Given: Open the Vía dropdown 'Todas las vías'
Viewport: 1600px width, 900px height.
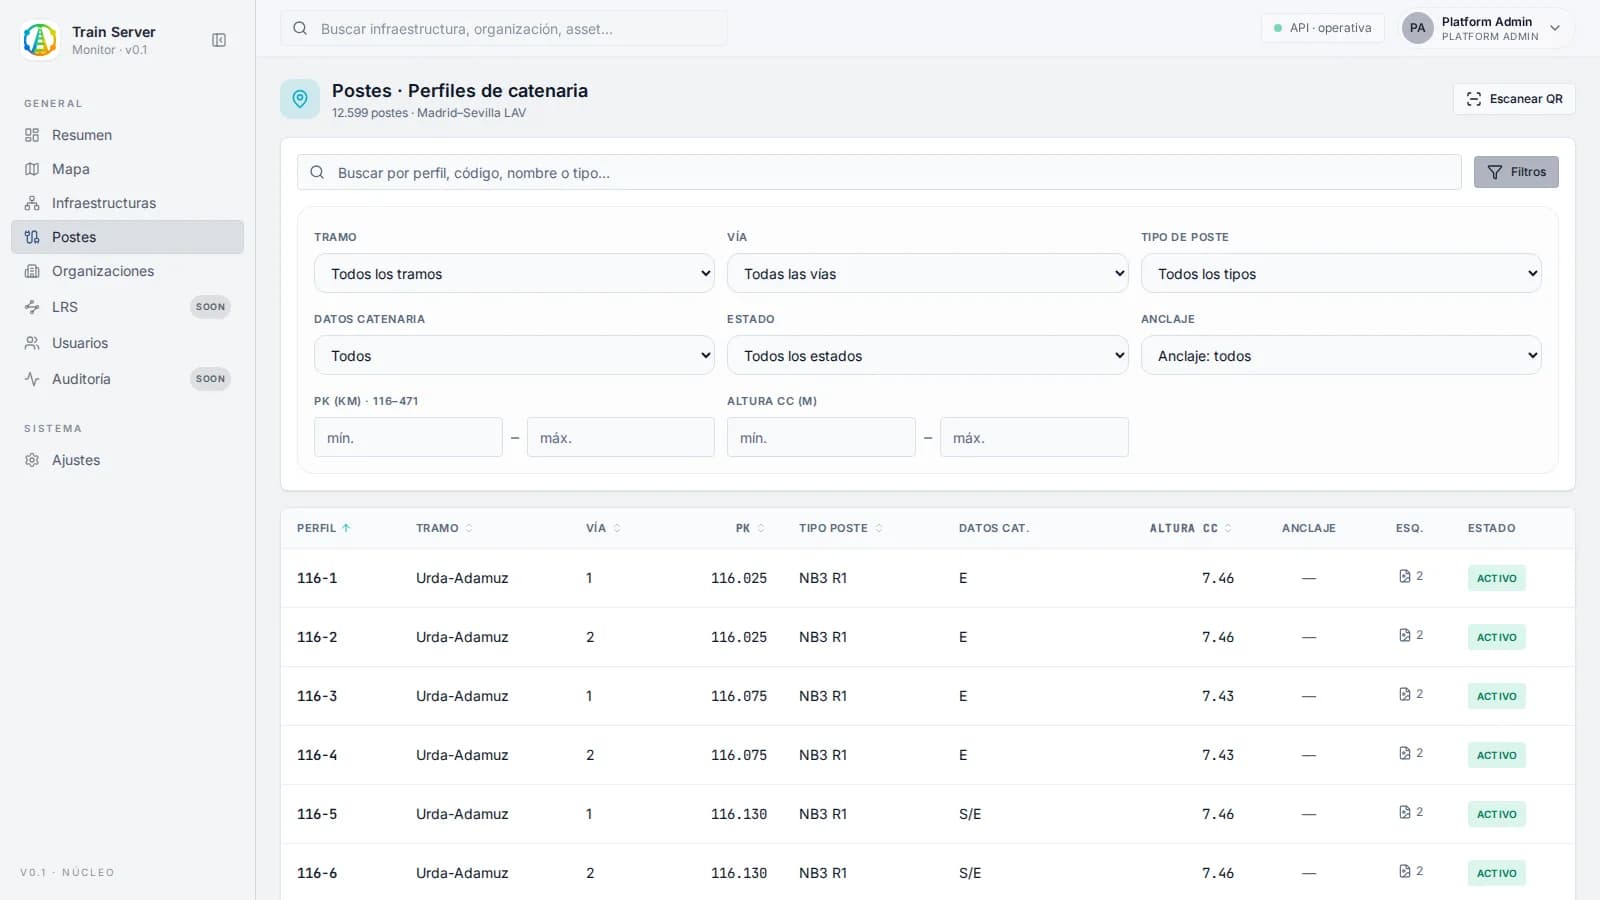Looking at the screenshot, I should pos(927,273).
